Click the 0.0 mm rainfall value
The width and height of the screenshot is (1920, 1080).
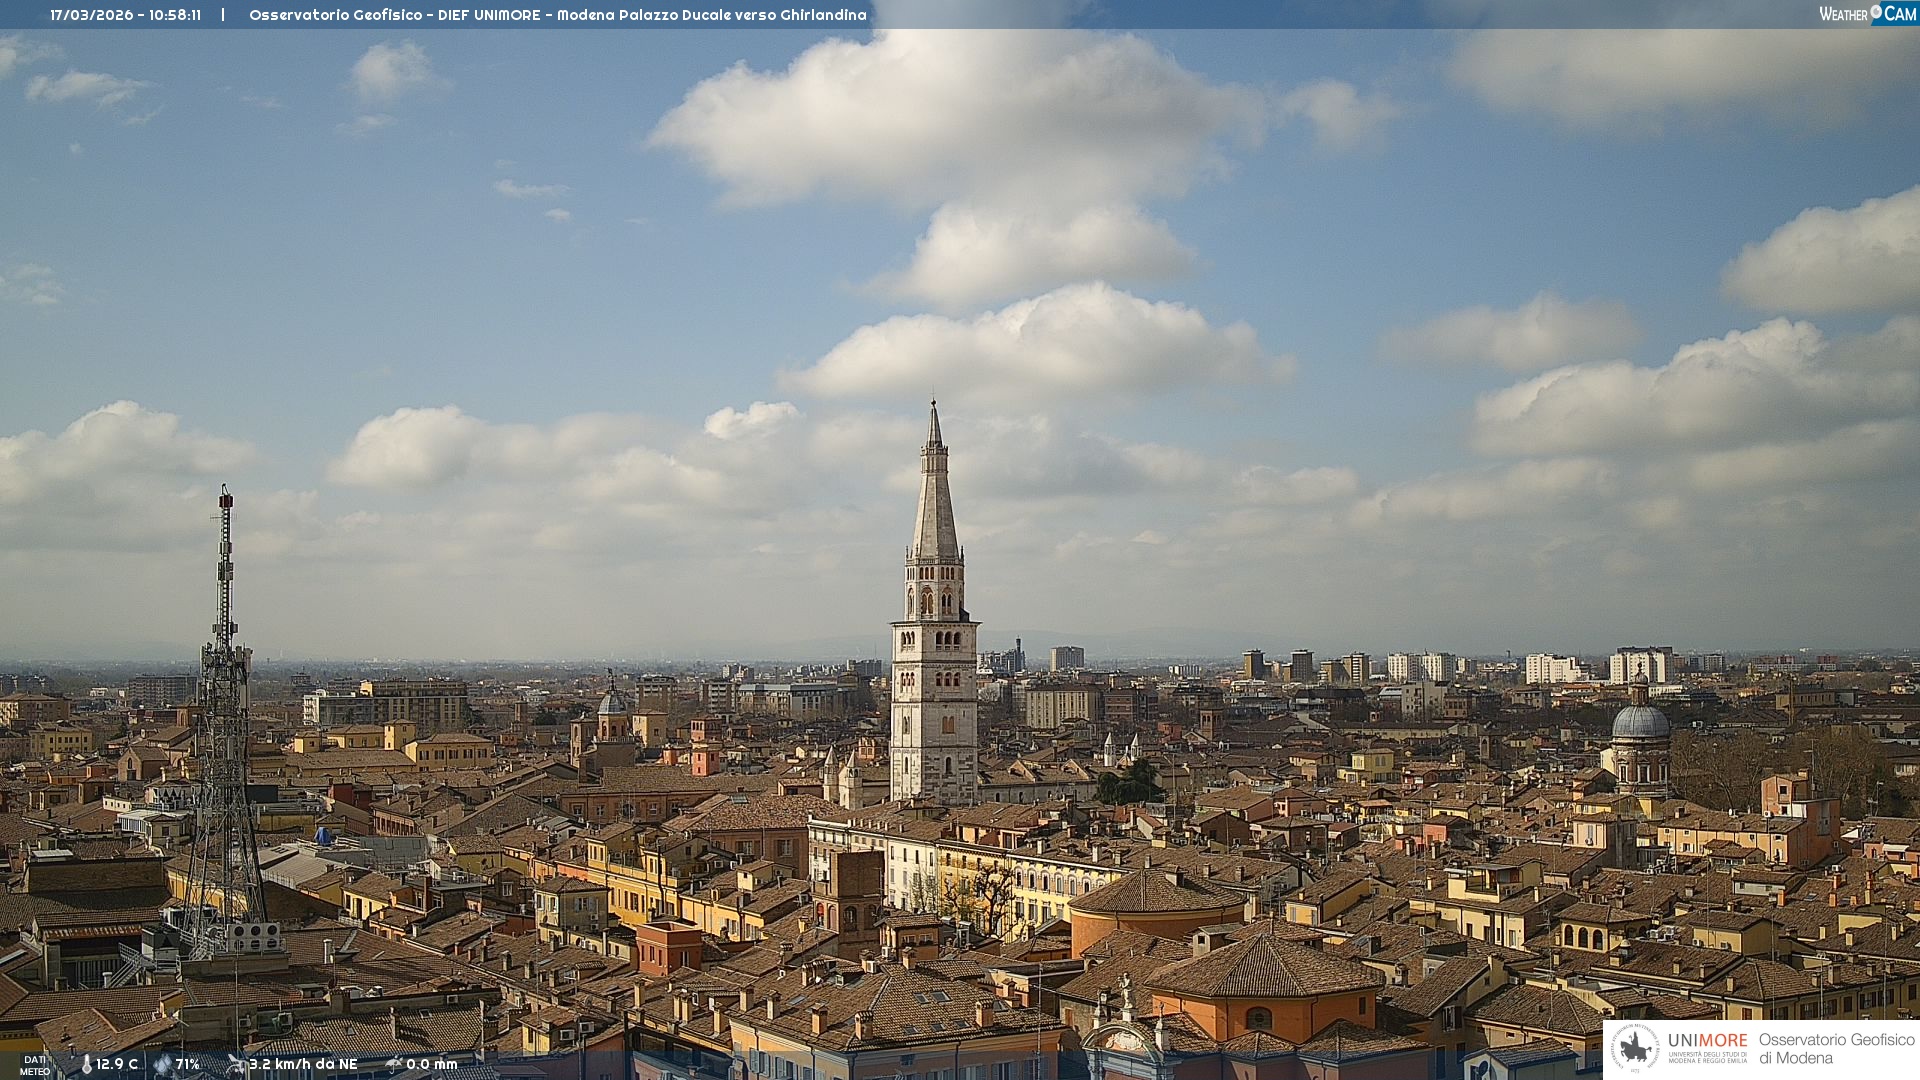click(x=432, y=1064)
